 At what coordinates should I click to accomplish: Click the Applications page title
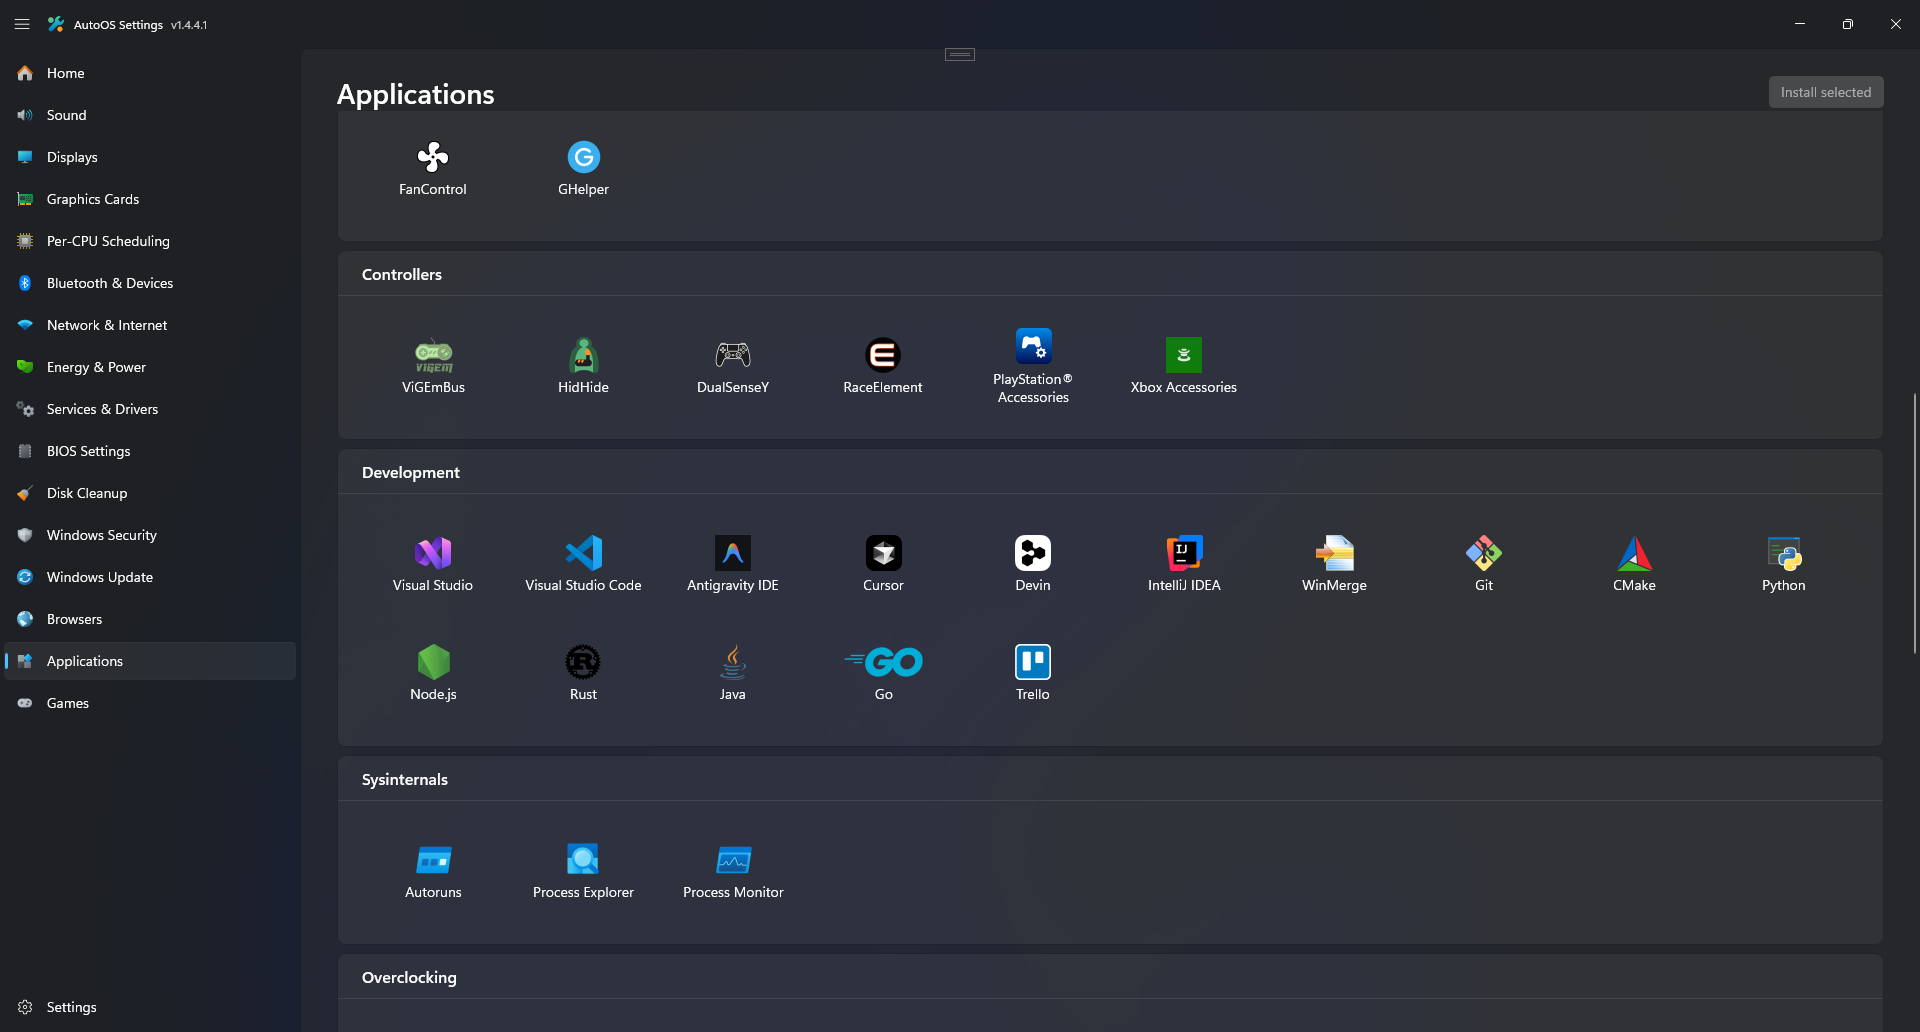point(416,94)
